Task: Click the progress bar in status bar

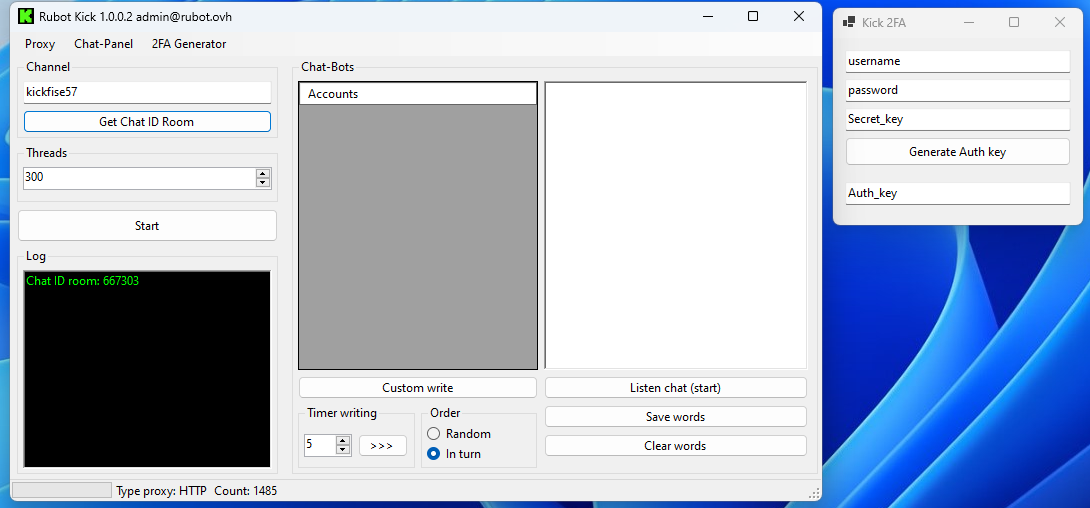Action: [x=62, y=491]
